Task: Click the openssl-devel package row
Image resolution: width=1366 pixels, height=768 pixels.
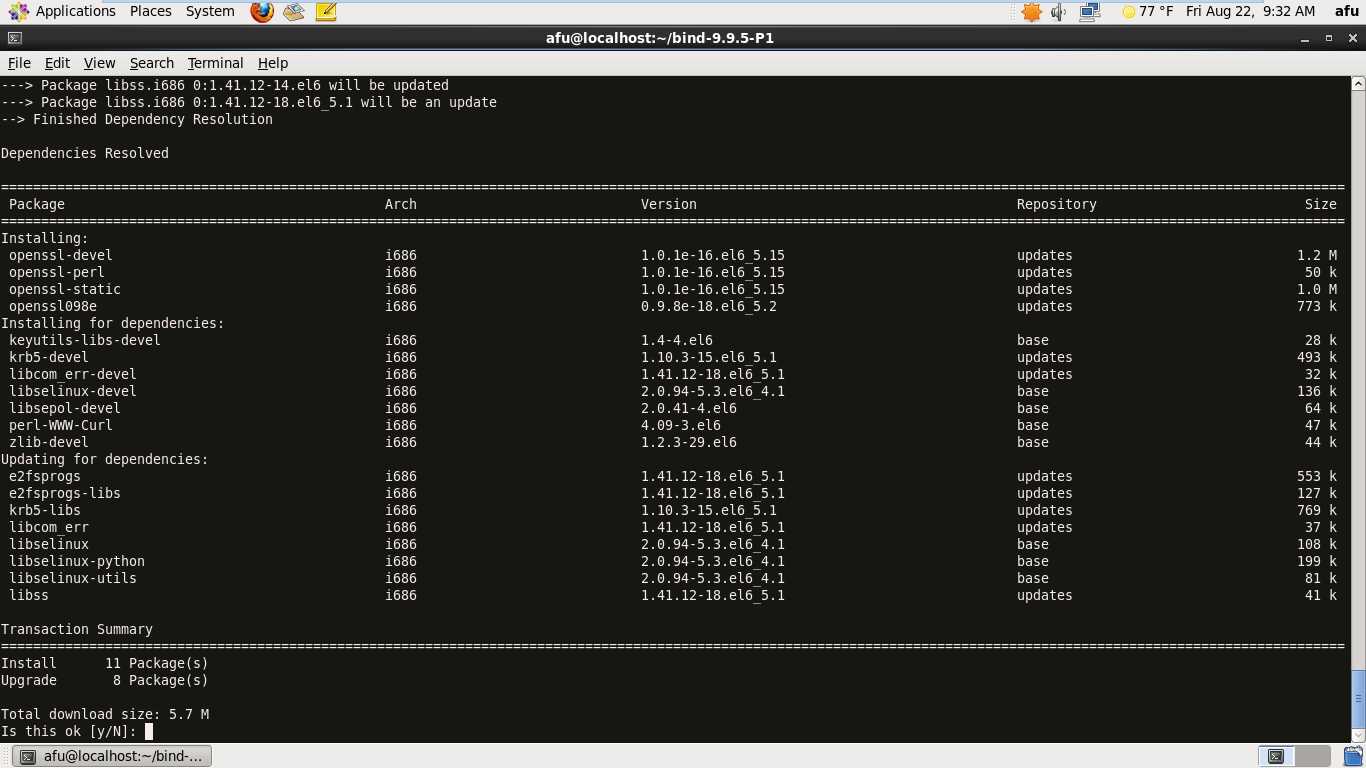Action: [x=672, y=255]
